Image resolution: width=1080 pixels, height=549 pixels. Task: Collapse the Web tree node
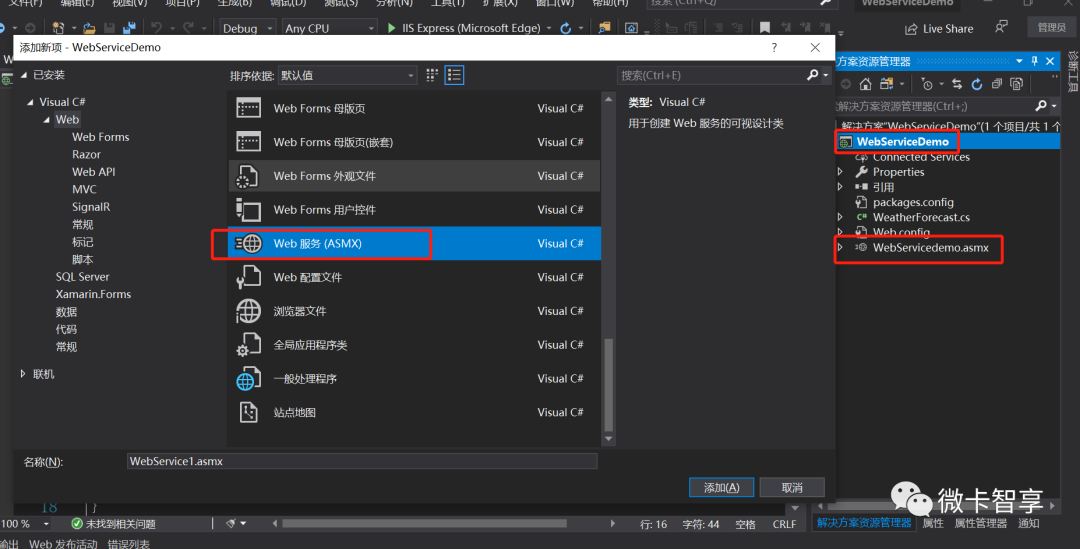pyautogui.click(x=47, y=120)
